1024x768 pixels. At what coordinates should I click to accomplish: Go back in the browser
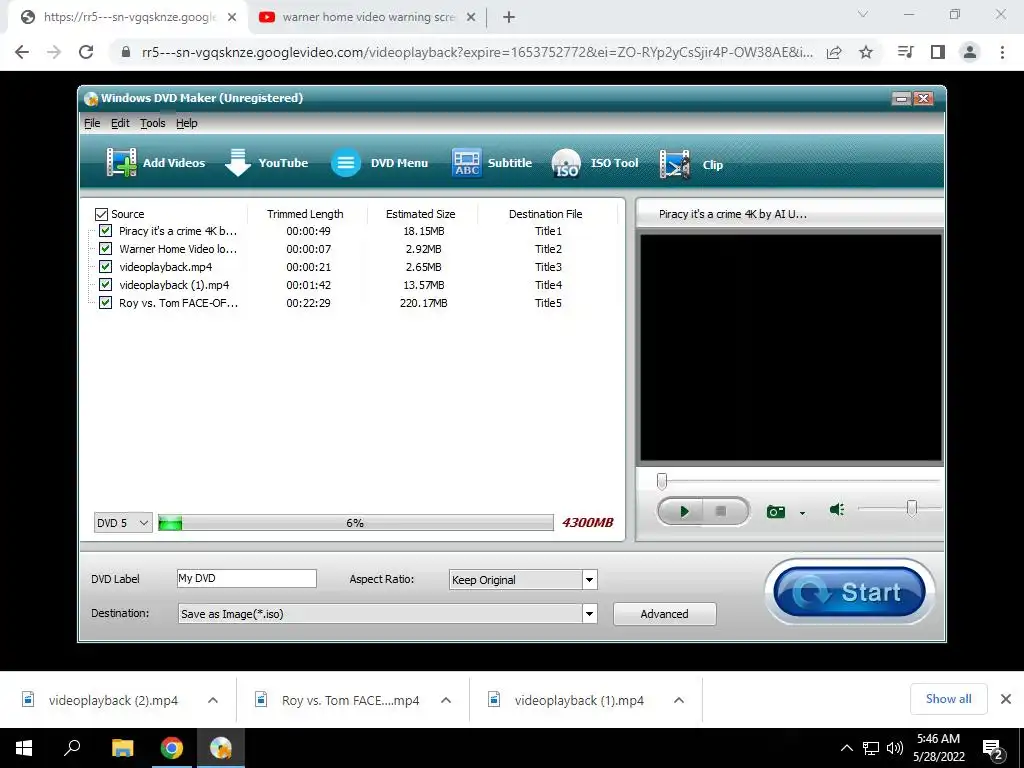pyautogui.click(x=22, y=52)
